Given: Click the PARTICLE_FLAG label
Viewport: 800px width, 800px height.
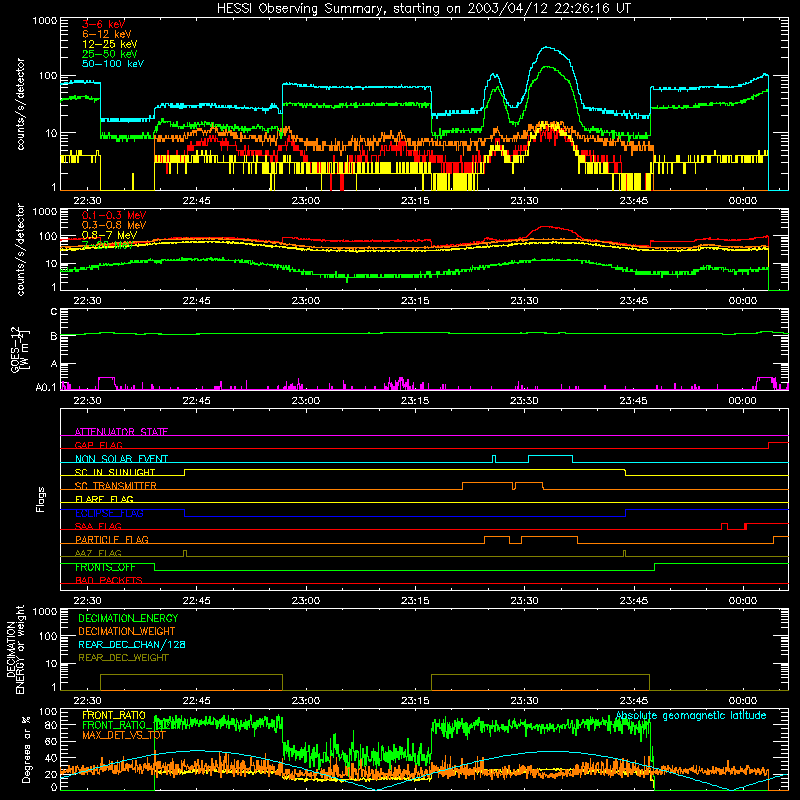Looking at the screenshot, I should click(112, 539).
